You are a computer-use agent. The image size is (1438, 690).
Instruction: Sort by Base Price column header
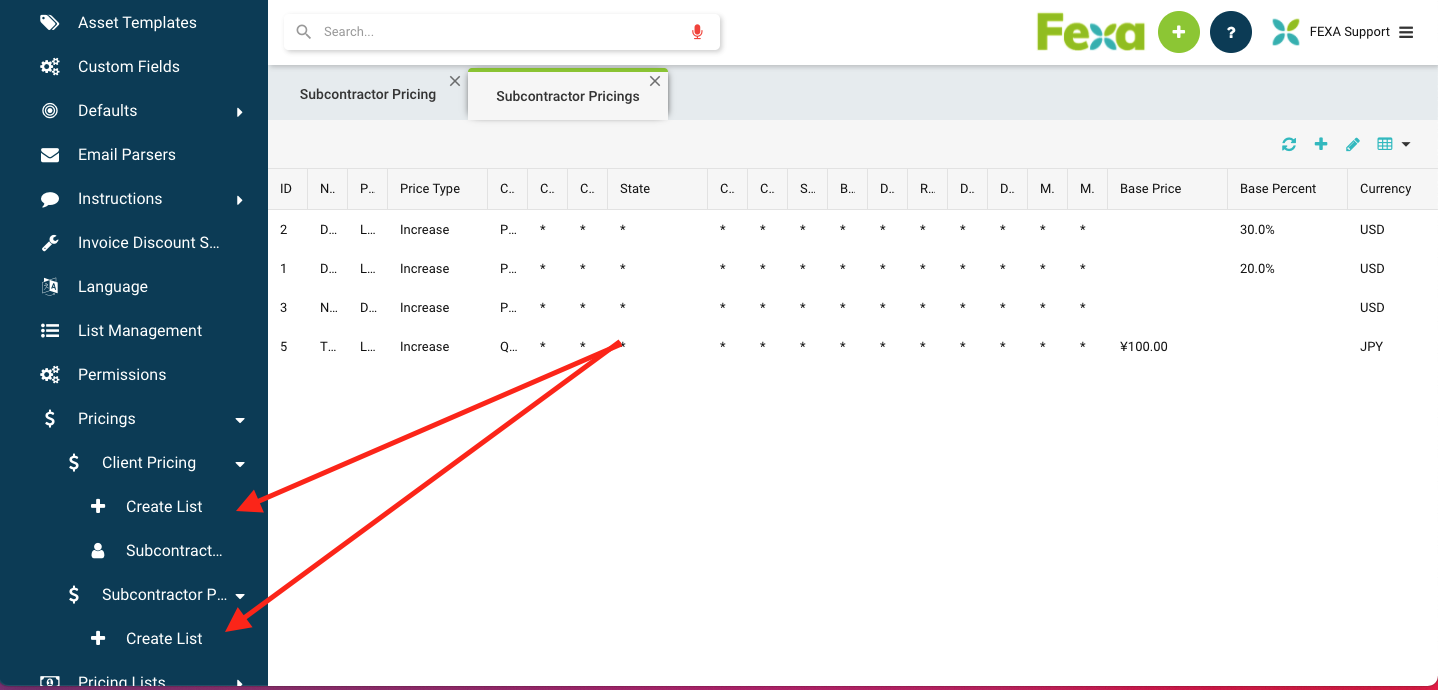click(1150, 189)
